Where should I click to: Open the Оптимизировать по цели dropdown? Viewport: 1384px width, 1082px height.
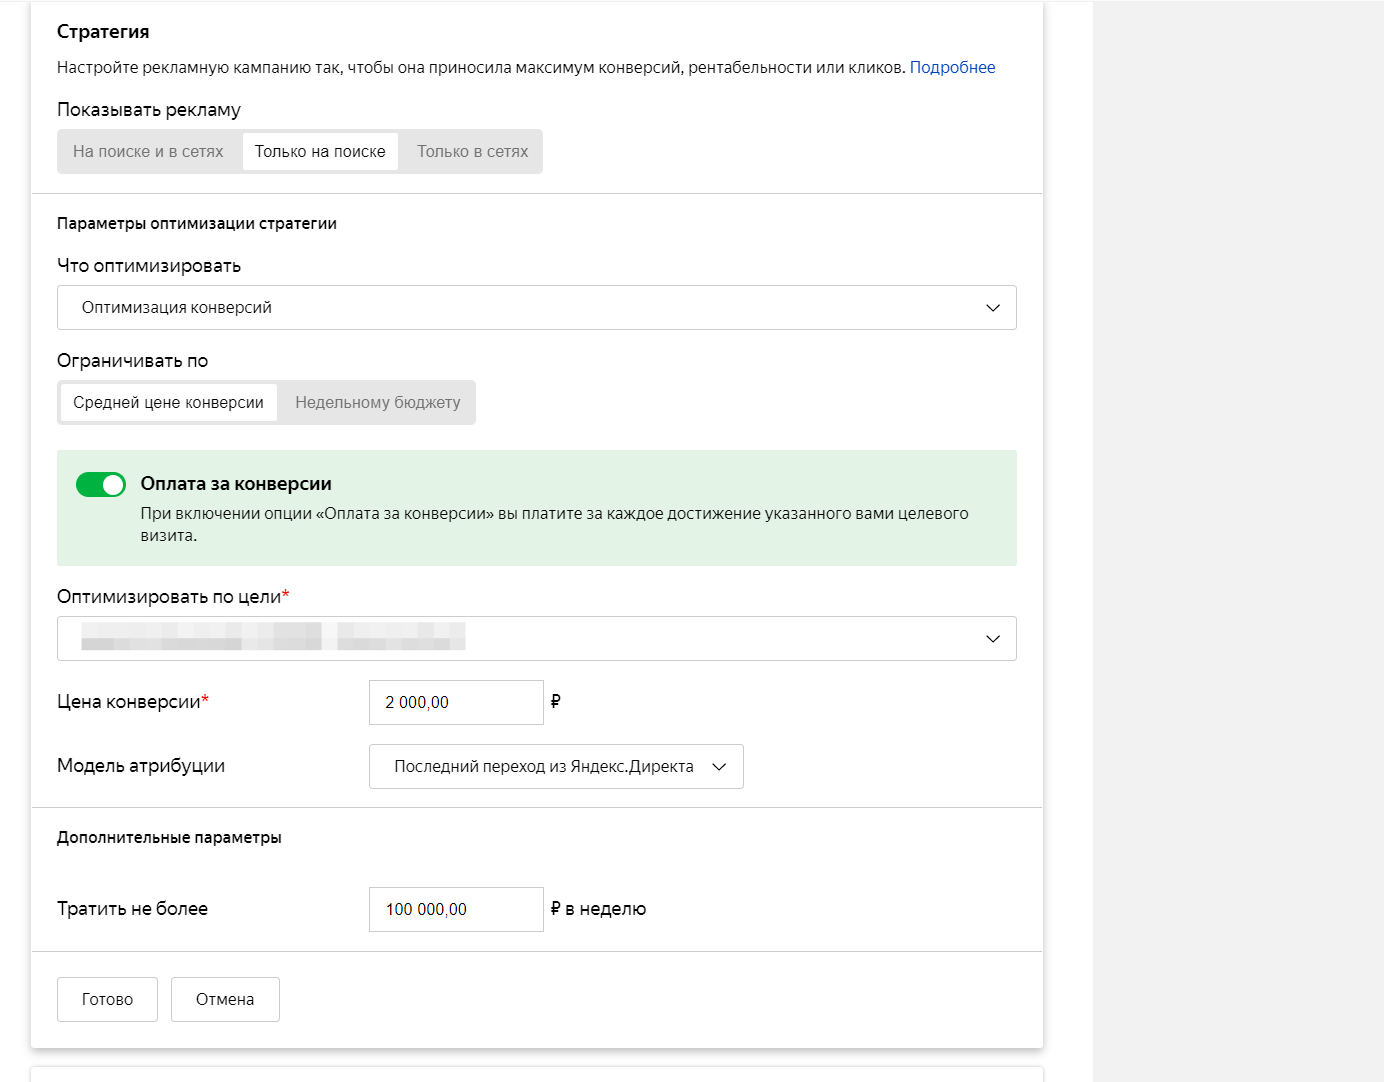click(x=536, y=639)
